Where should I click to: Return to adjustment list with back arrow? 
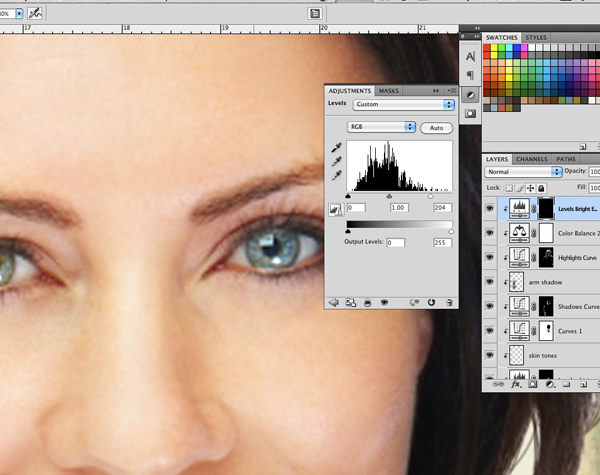[334, 302]
